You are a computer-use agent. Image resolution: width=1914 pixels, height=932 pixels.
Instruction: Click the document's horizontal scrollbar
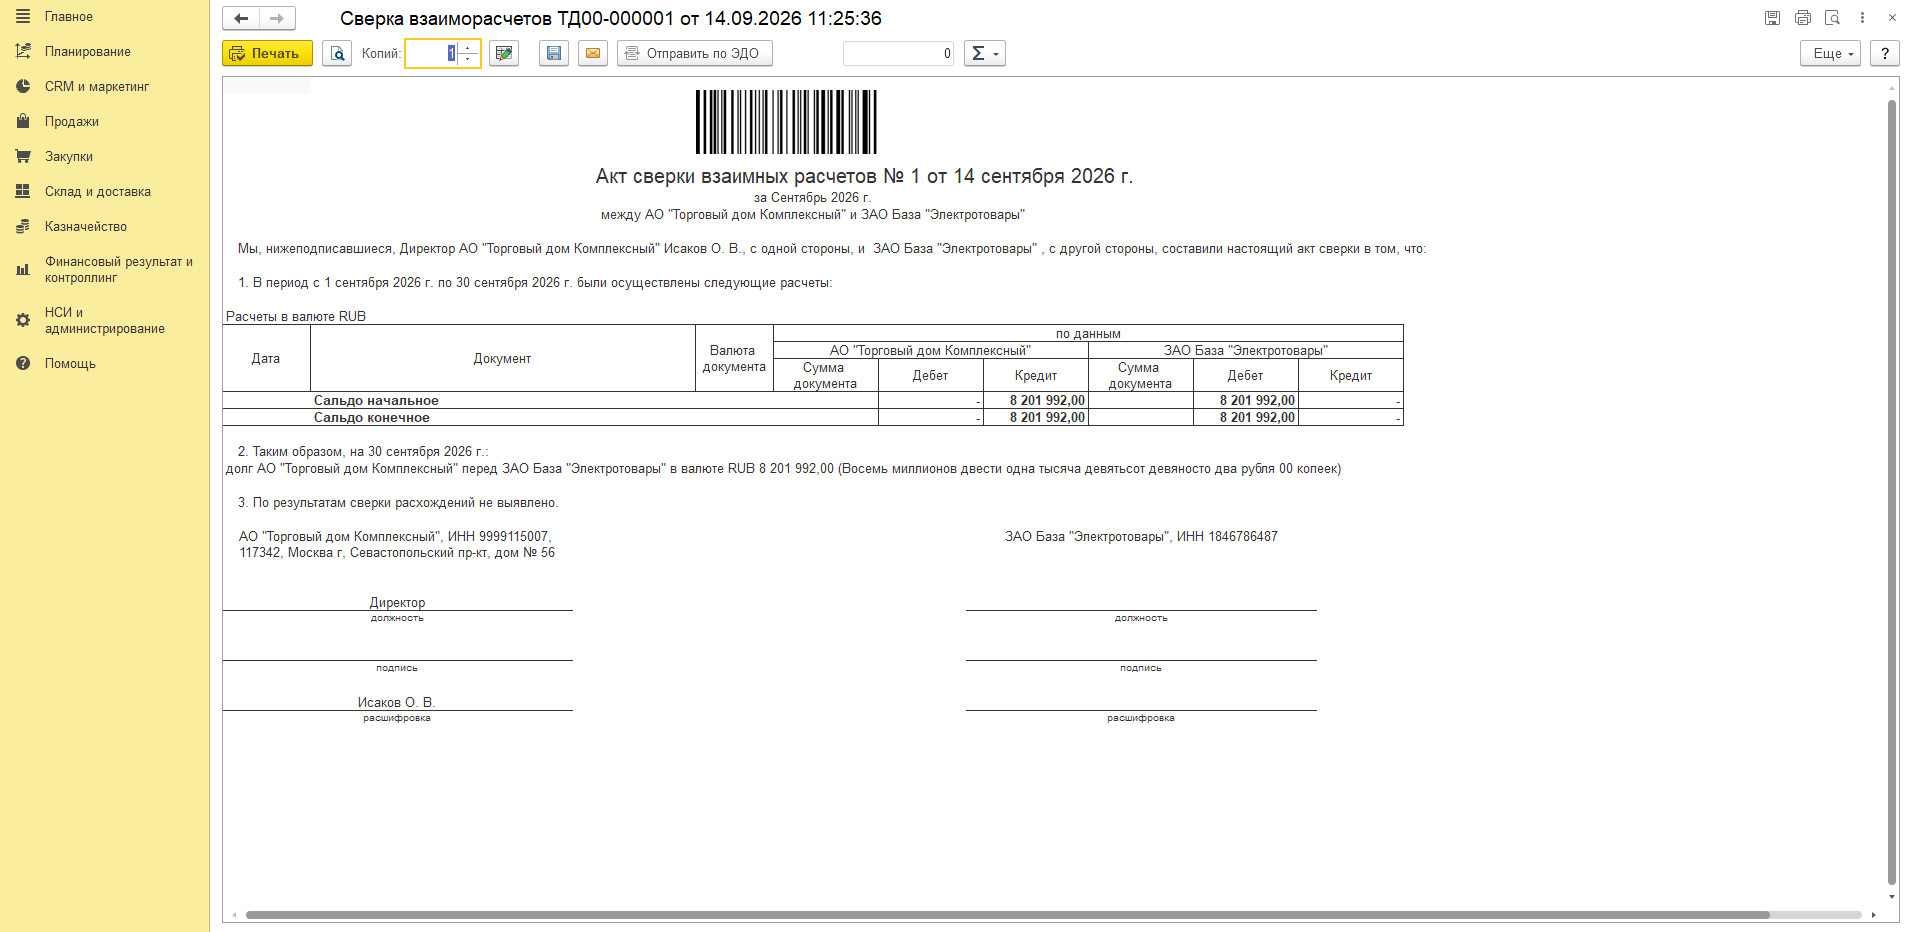tap(1007, 915)
